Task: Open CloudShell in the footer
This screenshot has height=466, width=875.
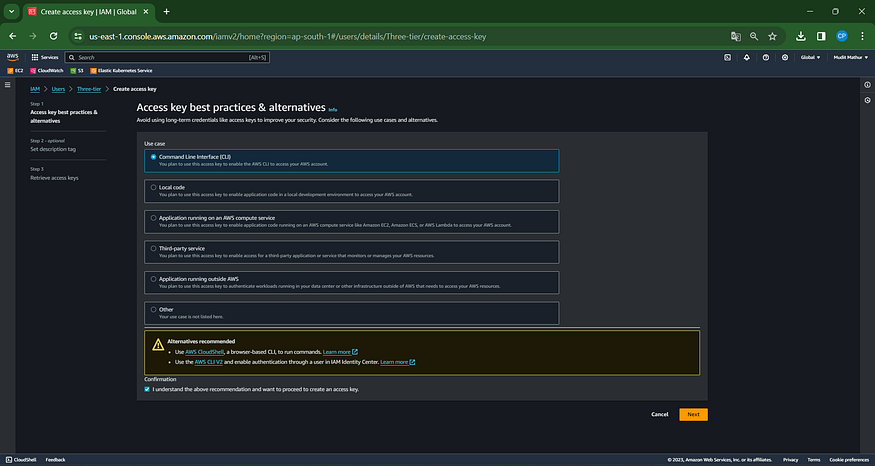Action: [x=21, y=460]
